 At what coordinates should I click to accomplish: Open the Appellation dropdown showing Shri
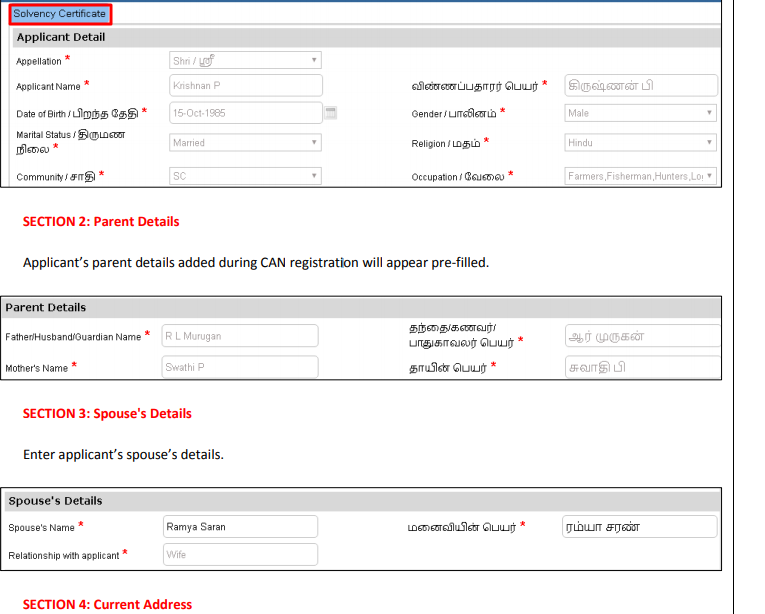pyautogui.click(x=245, y=61)
